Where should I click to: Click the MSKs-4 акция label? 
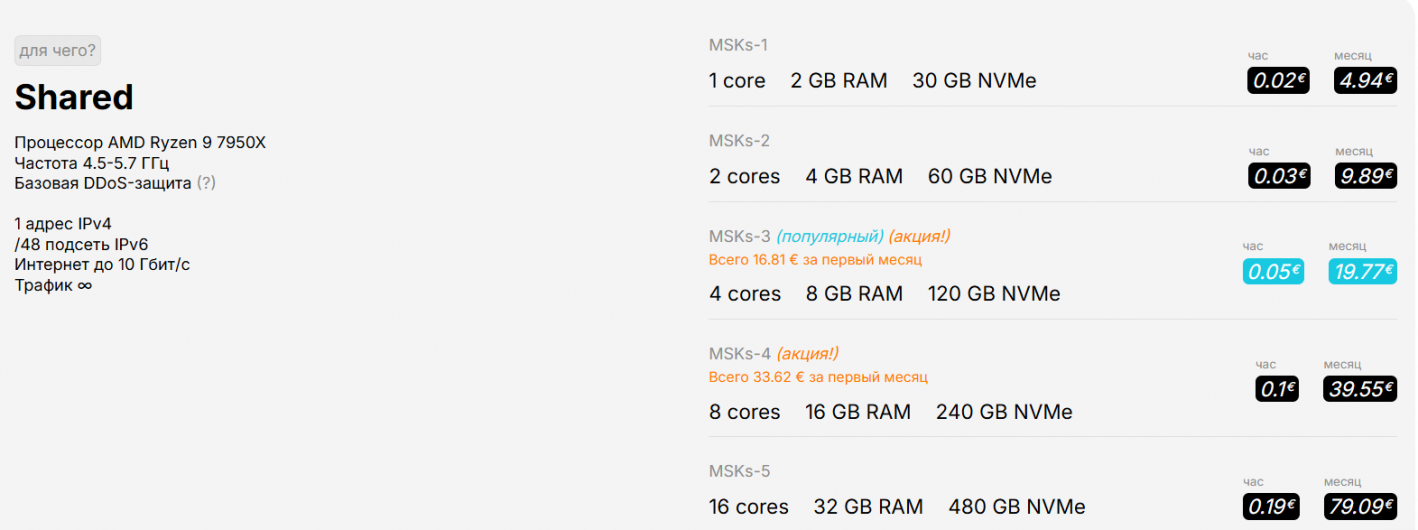click(x=807, y=354)
